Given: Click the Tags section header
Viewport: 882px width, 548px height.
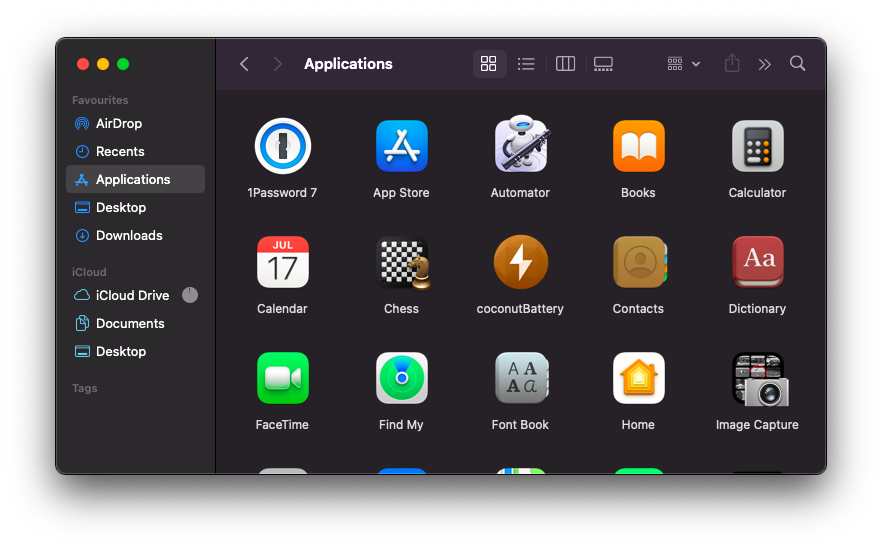Looking at the screenshot, I should (84, 388).
